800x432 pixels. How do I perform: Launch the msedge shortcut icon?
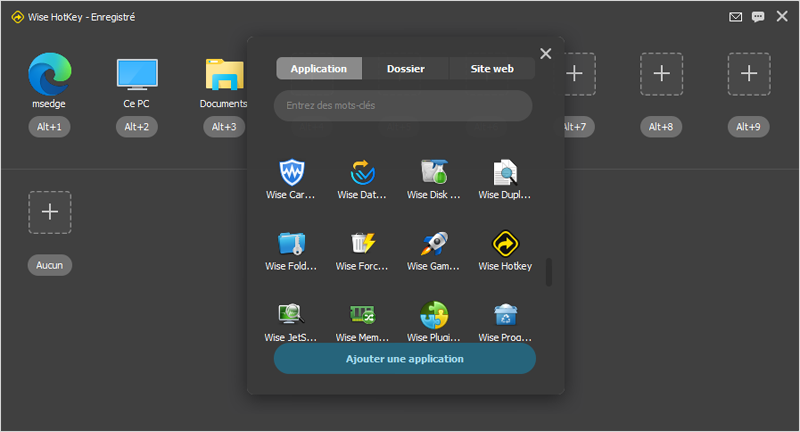pyautogui.click(x=49, y=74)
